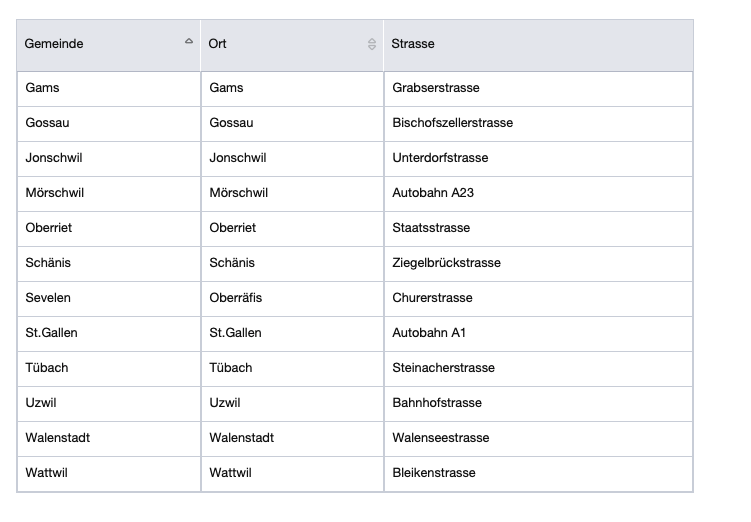Click the Gemeinde sort arrow icon
Viewport: 751px width, 522px height.
pos(189,42)
